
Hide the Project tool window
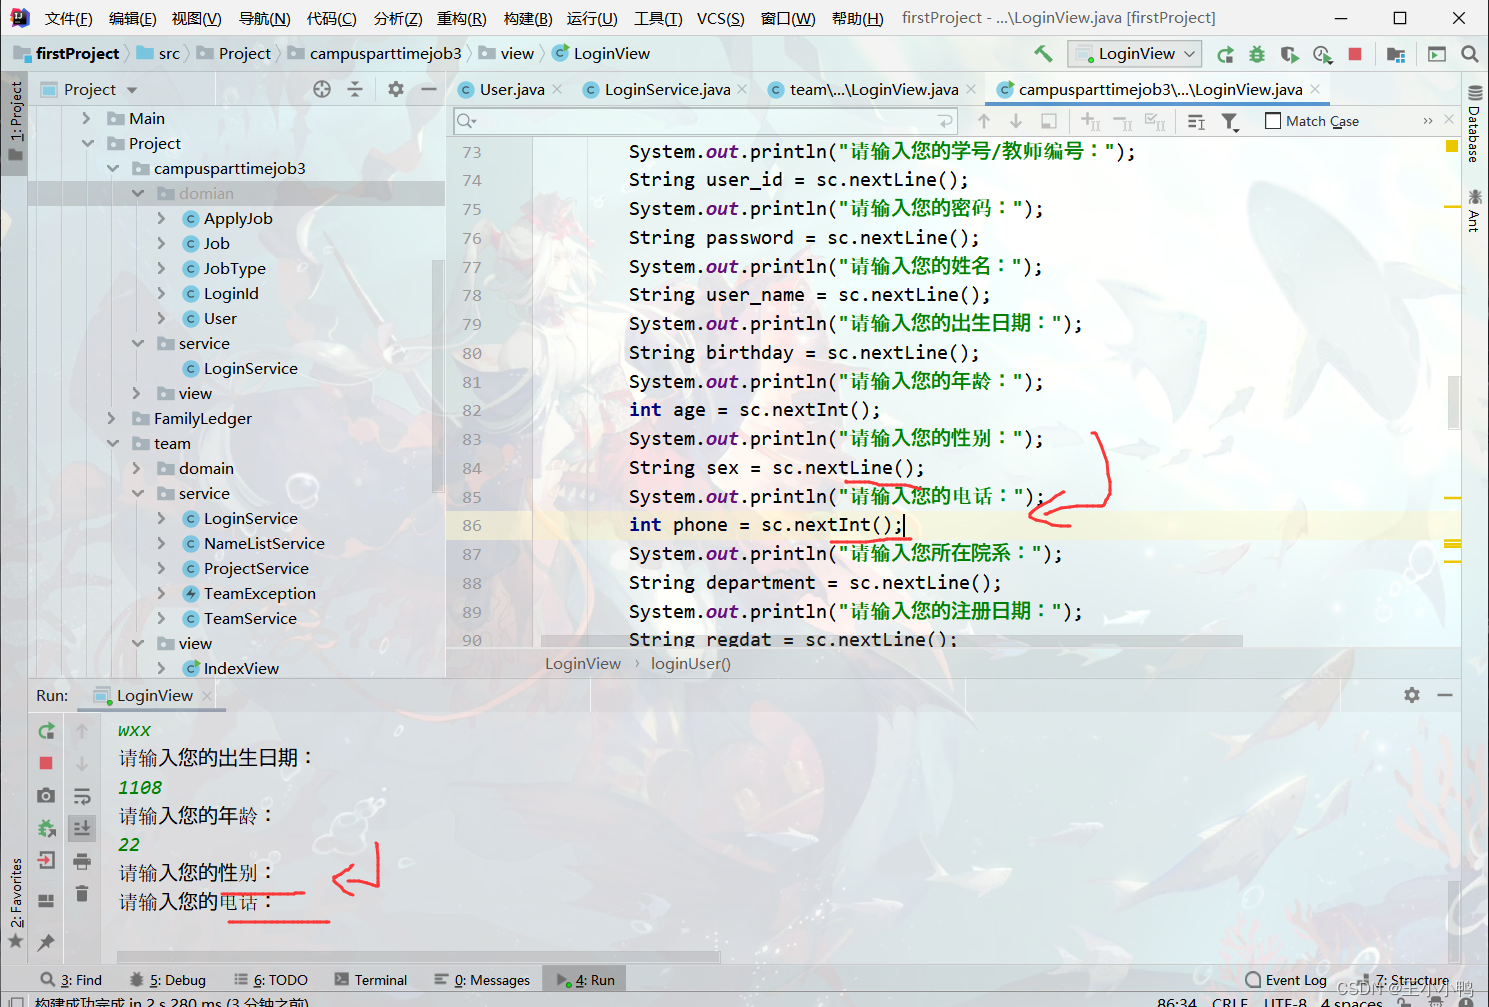pyautogui.click(x=429, y=89)
